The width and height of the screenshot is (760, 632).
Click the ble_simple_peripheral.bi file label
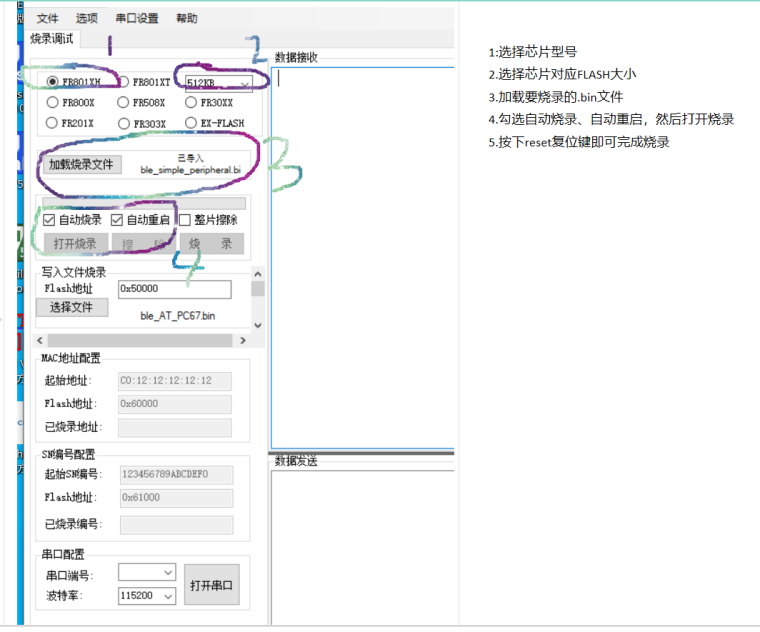(190, 170)
